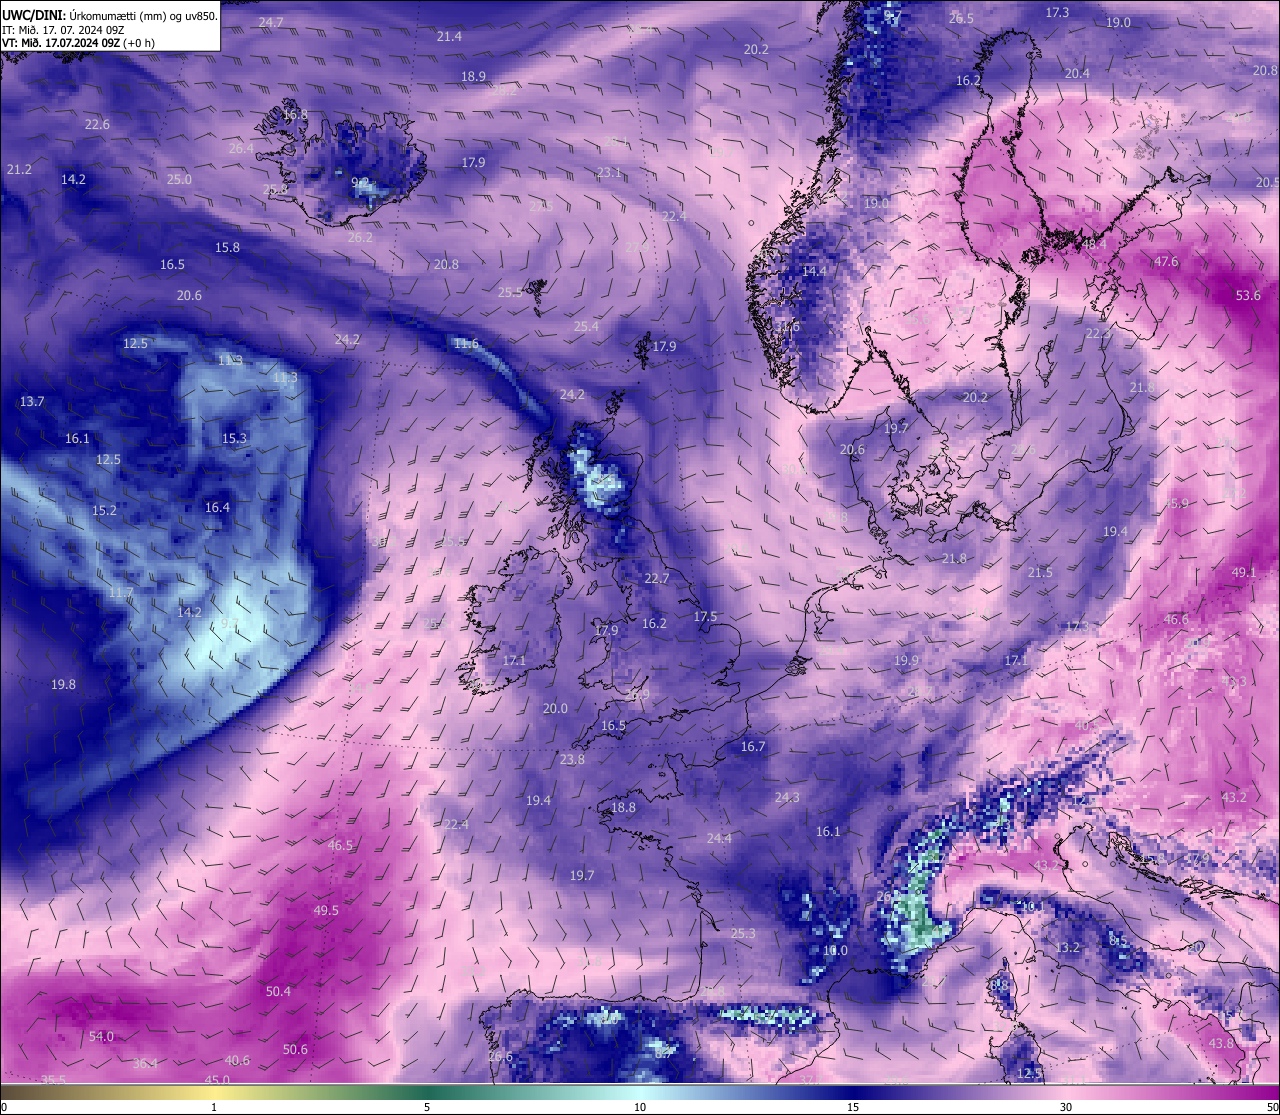This screenshot has height=1115, width=1280.
Task: Select the 11.6 value label
Action: coord(466,343)
